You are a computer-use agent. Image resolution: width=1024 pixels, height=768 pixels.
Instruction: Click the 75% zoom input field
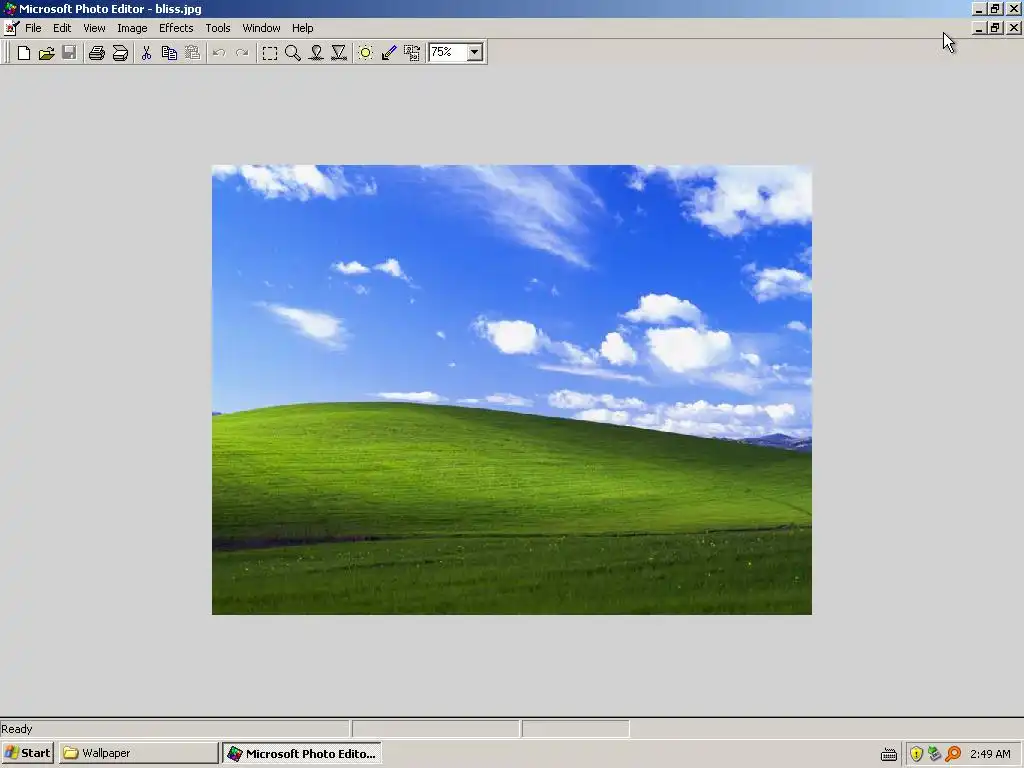448,52
